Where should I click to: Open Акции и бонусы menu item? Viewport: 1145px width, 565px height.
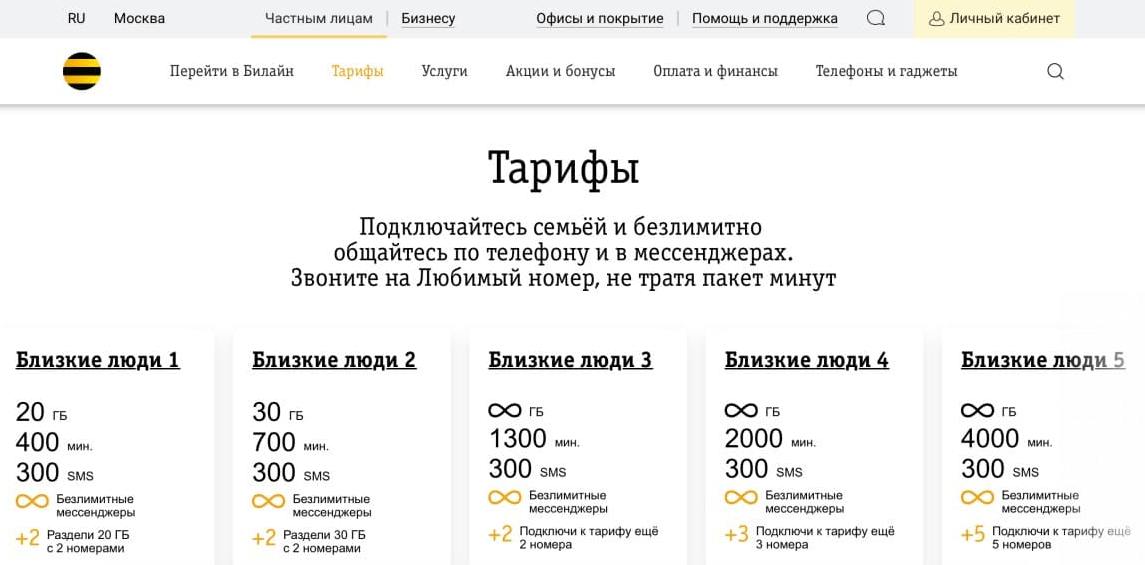tap(560, 72)
